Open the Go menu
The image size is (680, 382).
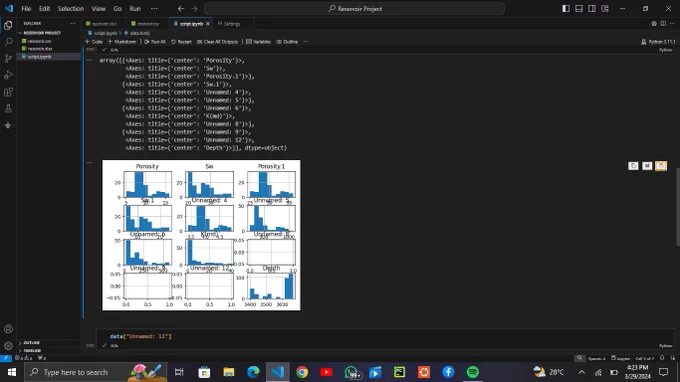(118, 9)
